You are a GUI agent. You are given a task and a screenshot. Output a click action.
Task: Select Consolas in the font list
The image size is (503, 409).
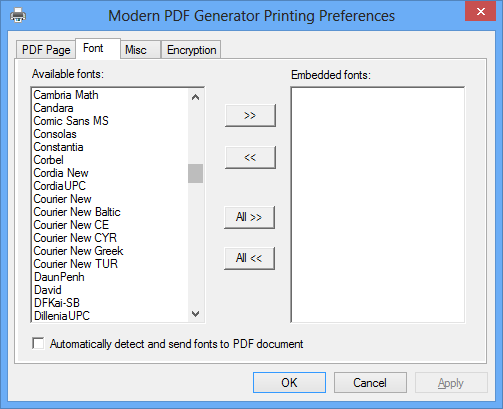(55, 134)
